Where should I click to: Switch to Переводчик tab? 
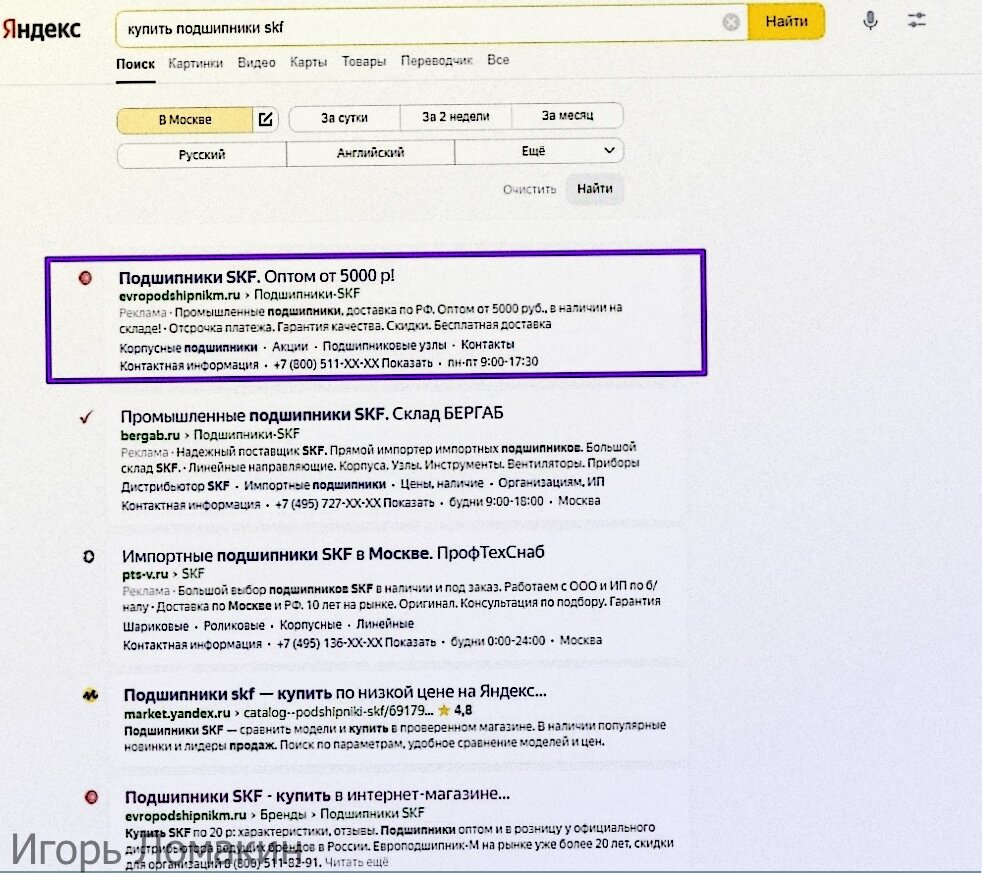pyautogui.click(x=437, y=61)
